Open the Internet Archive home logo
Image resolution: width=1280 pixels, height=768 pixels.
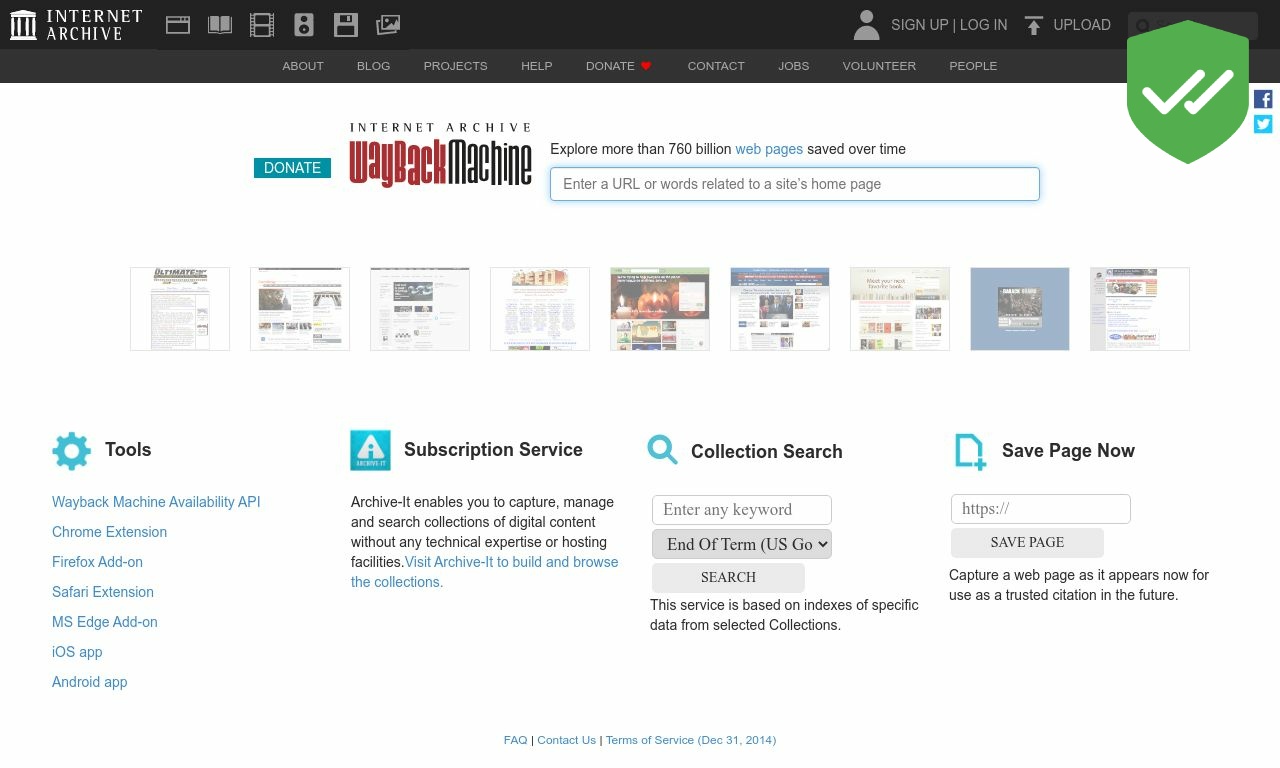[76, 25]
